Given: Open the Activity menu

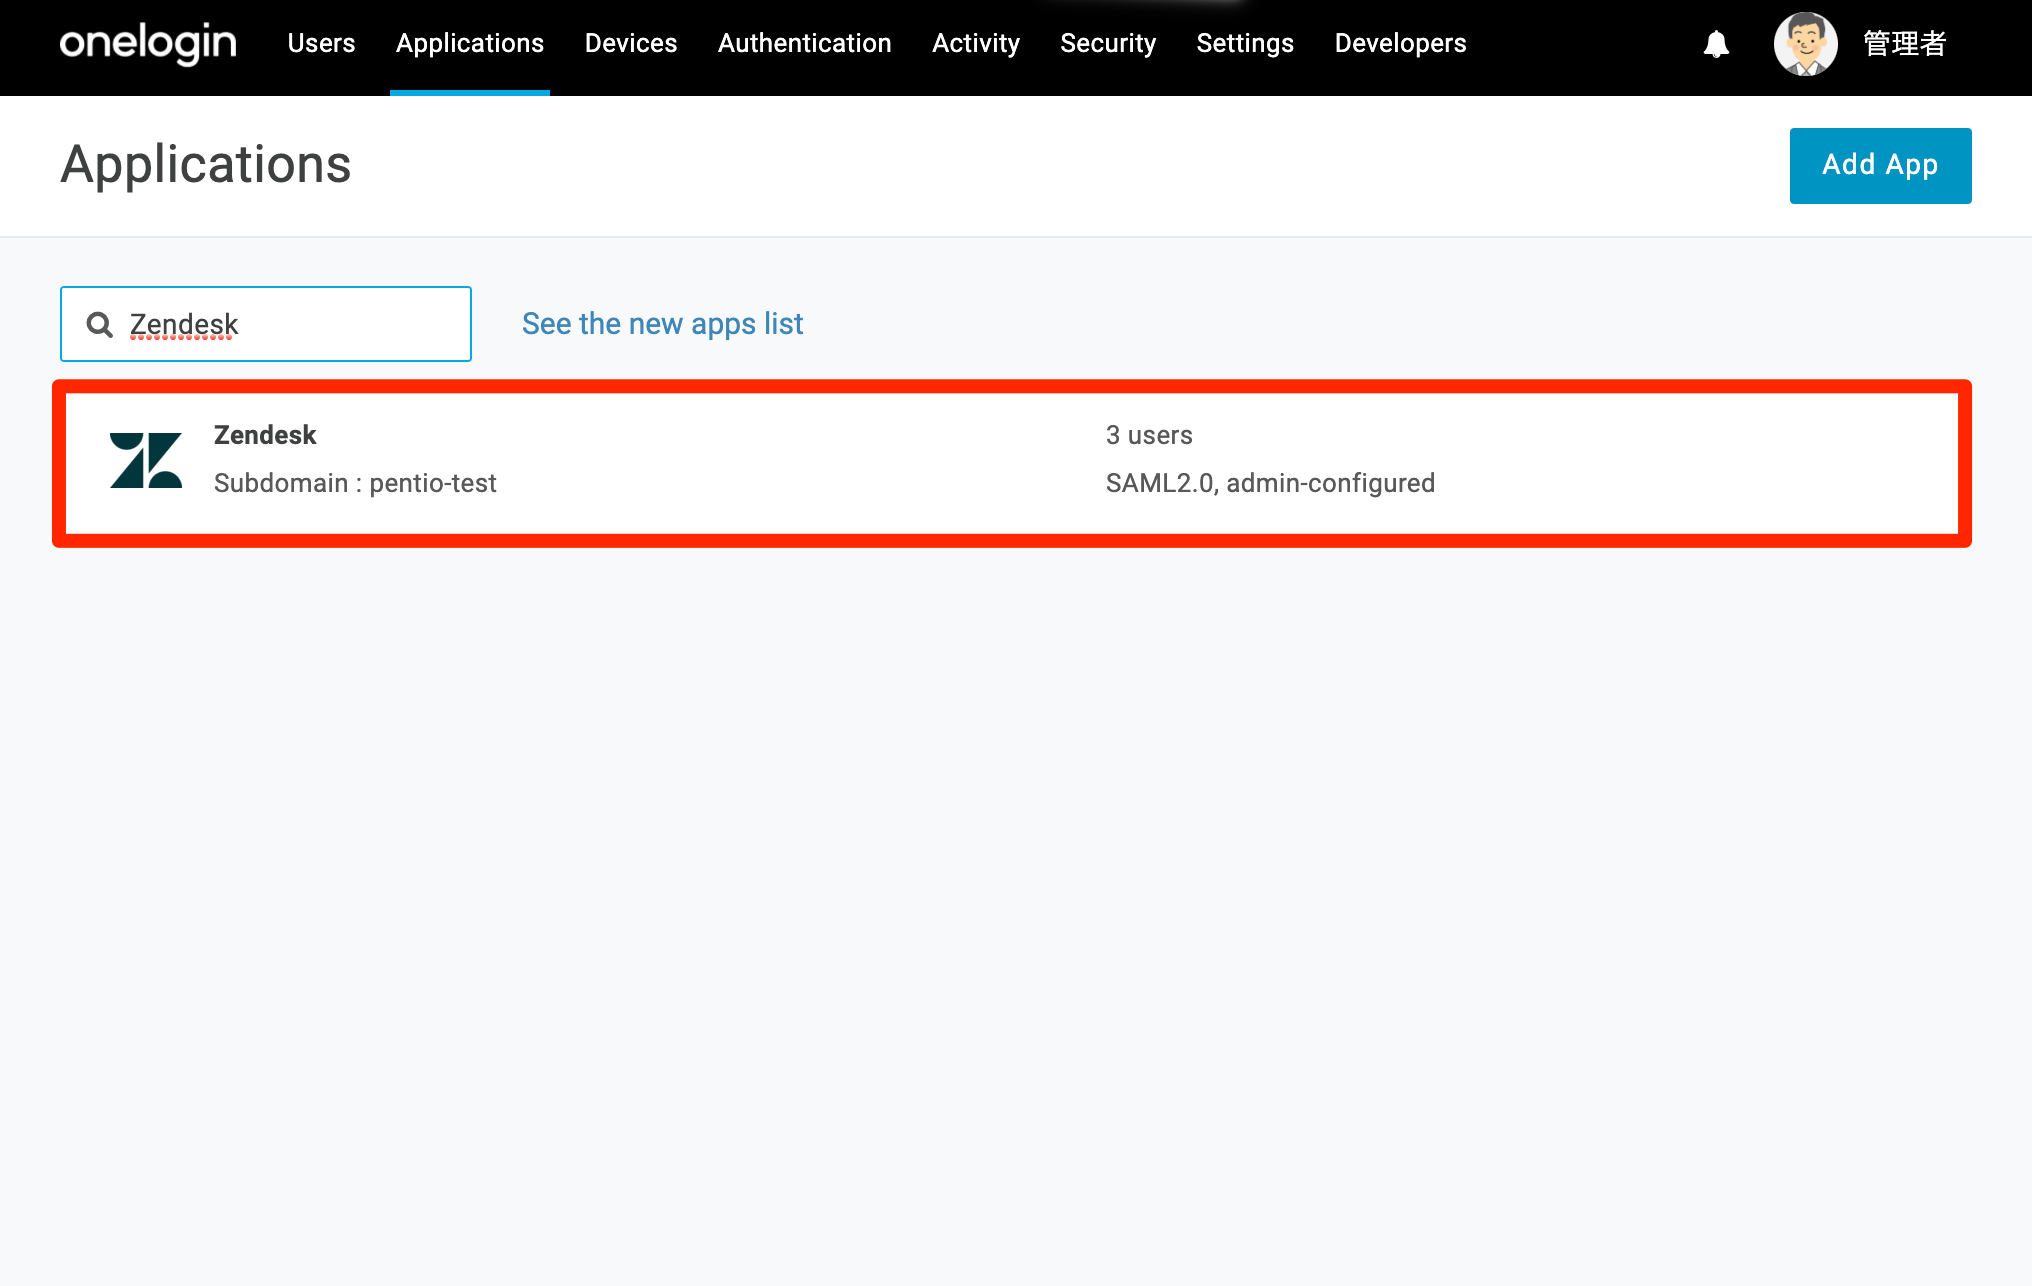Looking at the screenshot, I should click(x=976, y=43).
